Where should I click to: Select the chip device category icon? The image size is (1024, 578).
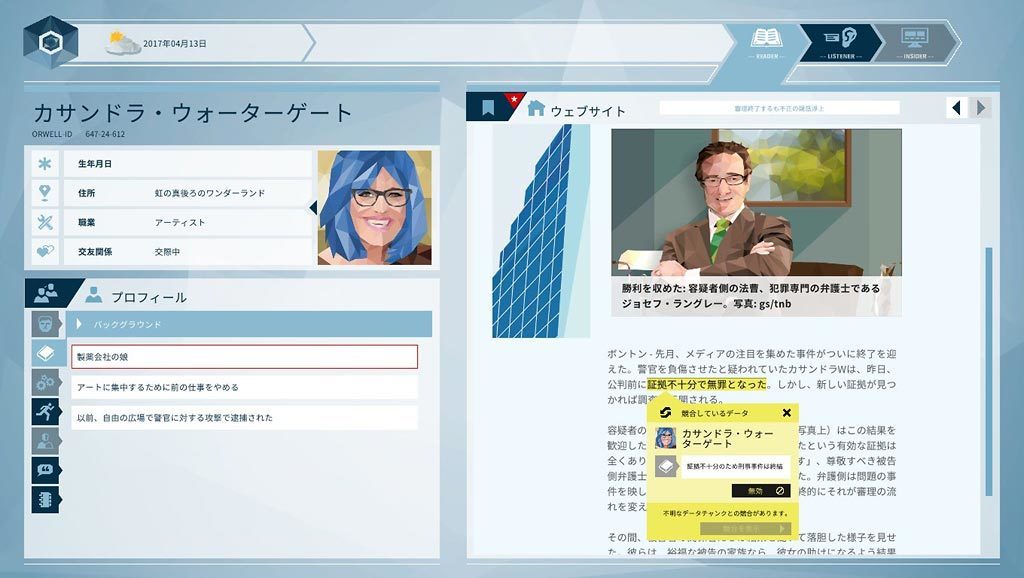point(45,500)
